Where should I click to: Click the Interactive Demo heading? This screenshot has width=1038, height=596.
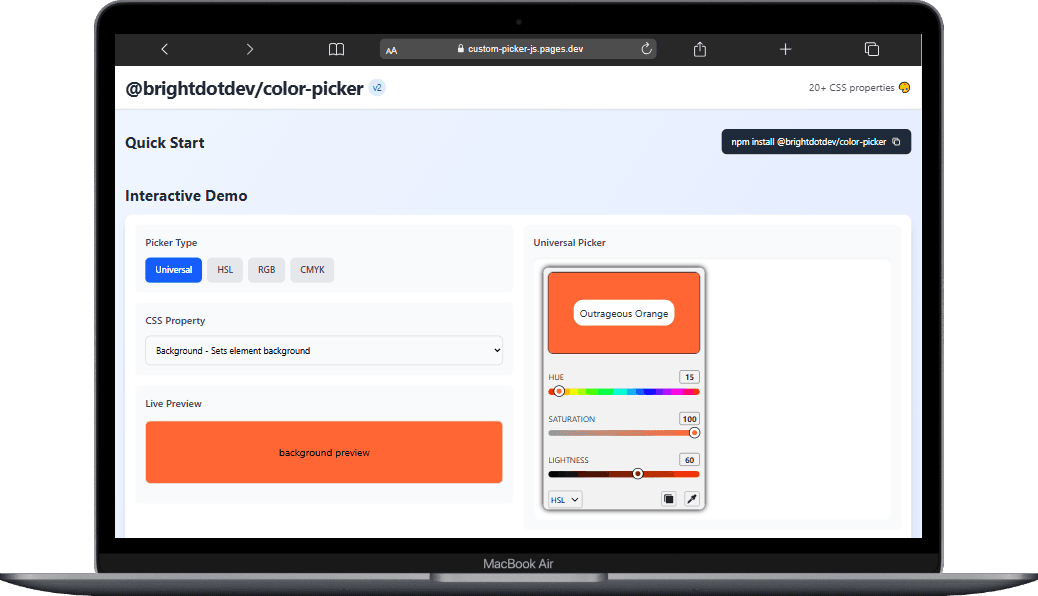(186, 196)
